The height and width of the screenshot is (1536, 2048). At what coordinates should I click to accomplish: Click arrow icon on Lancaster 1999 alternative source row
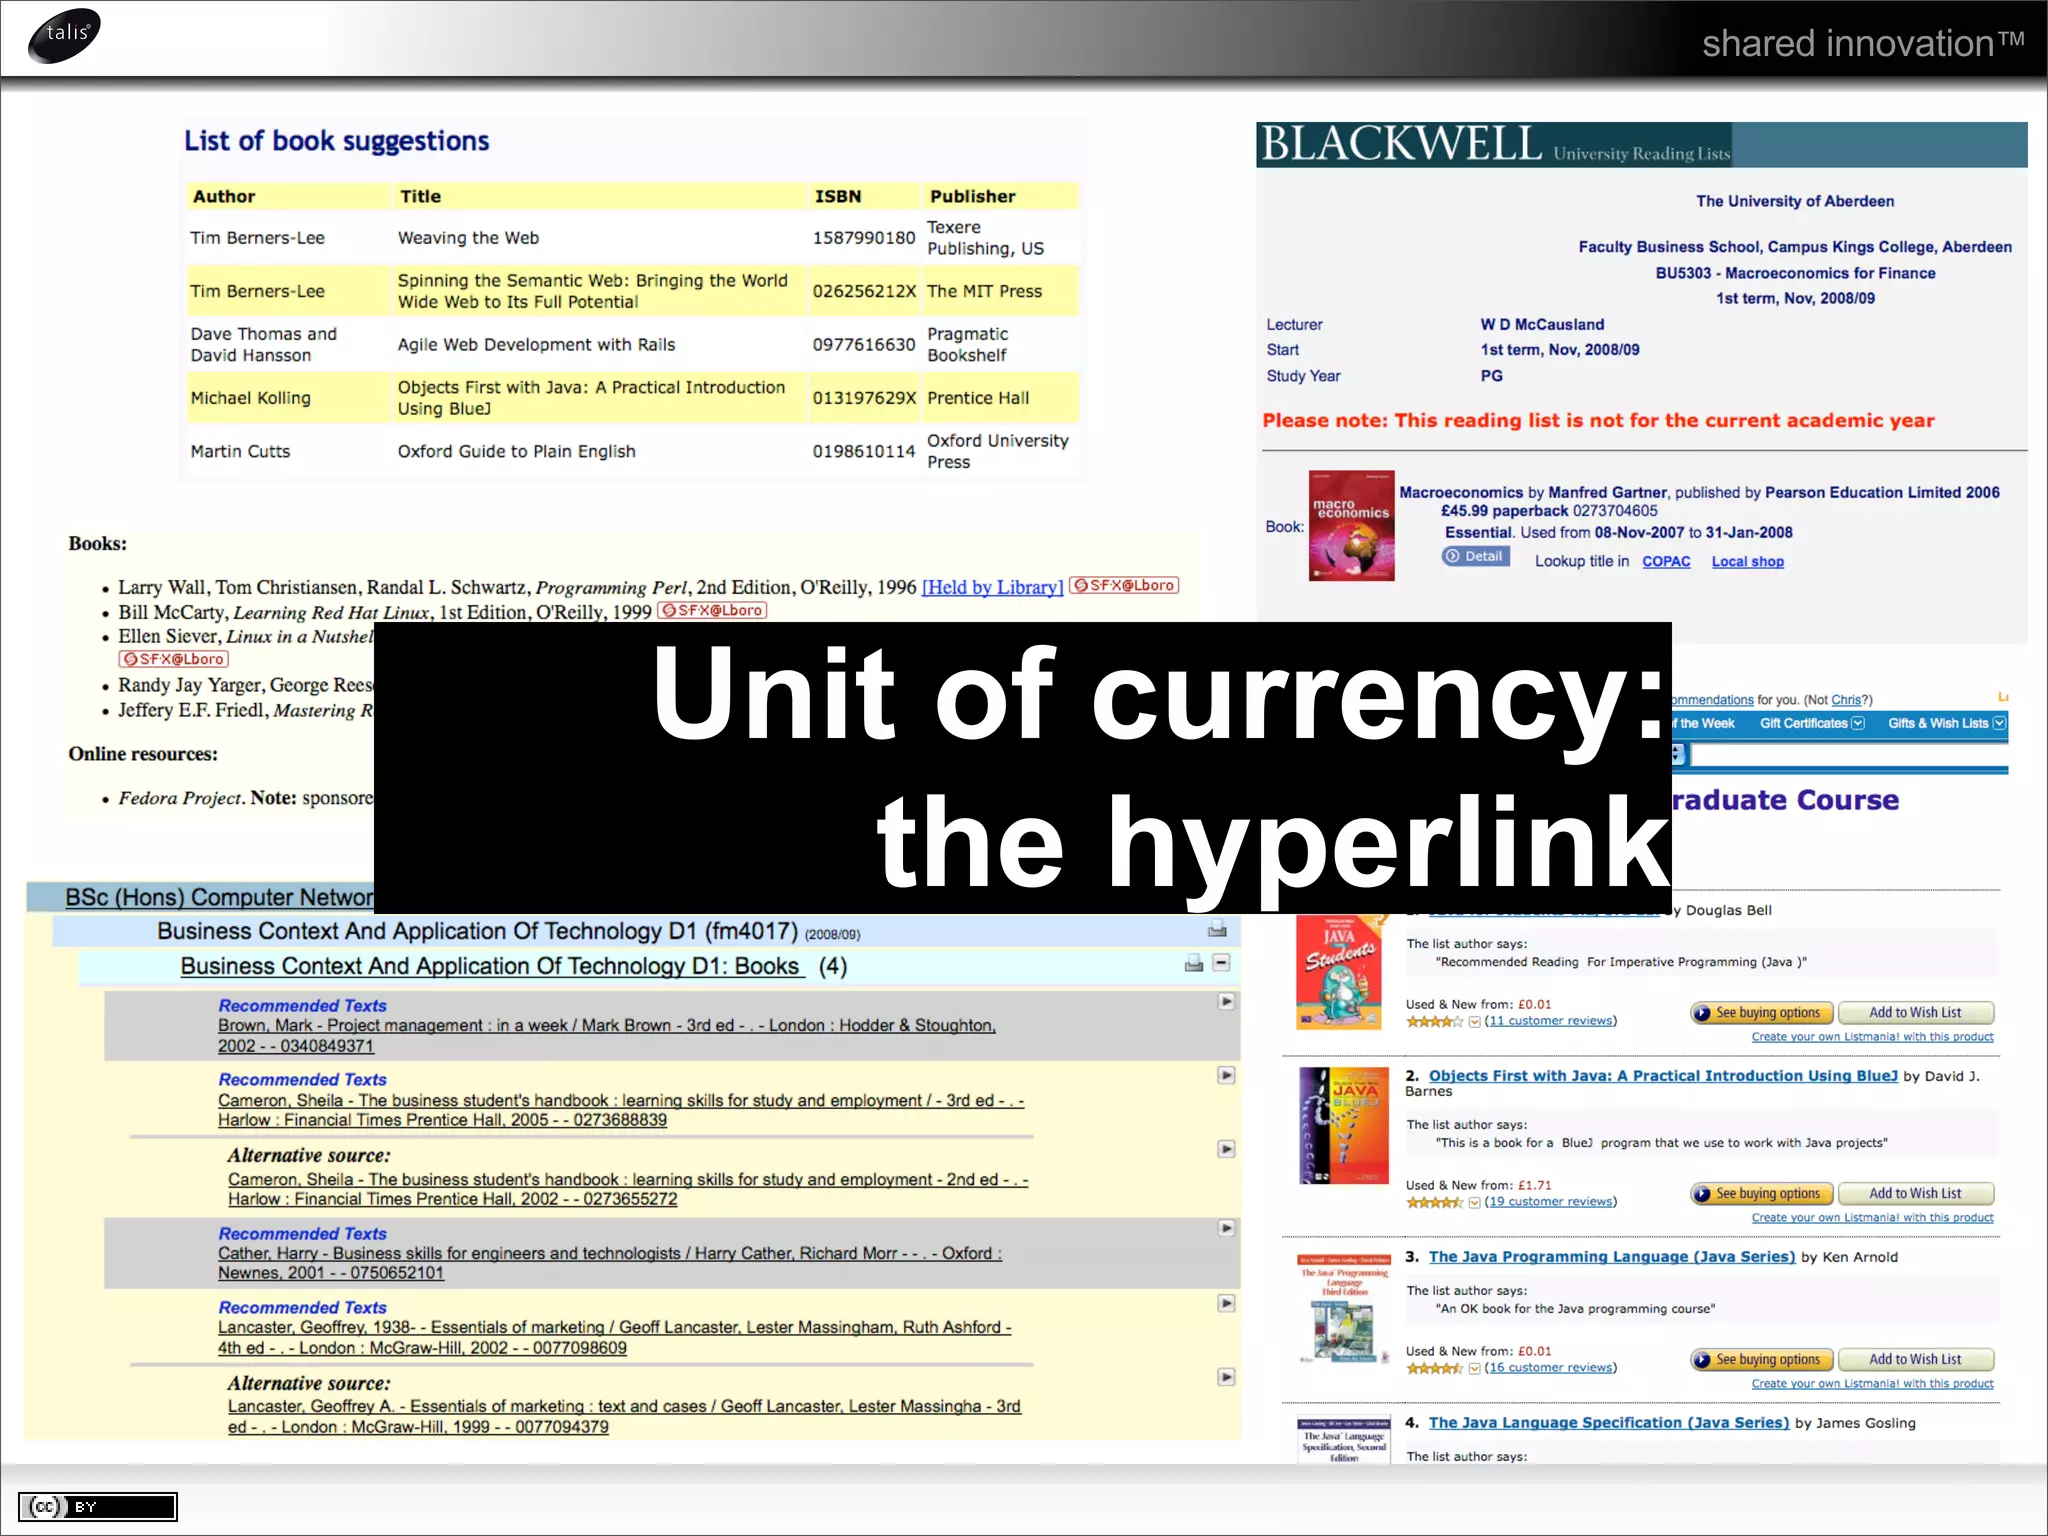(1226, 1377)
